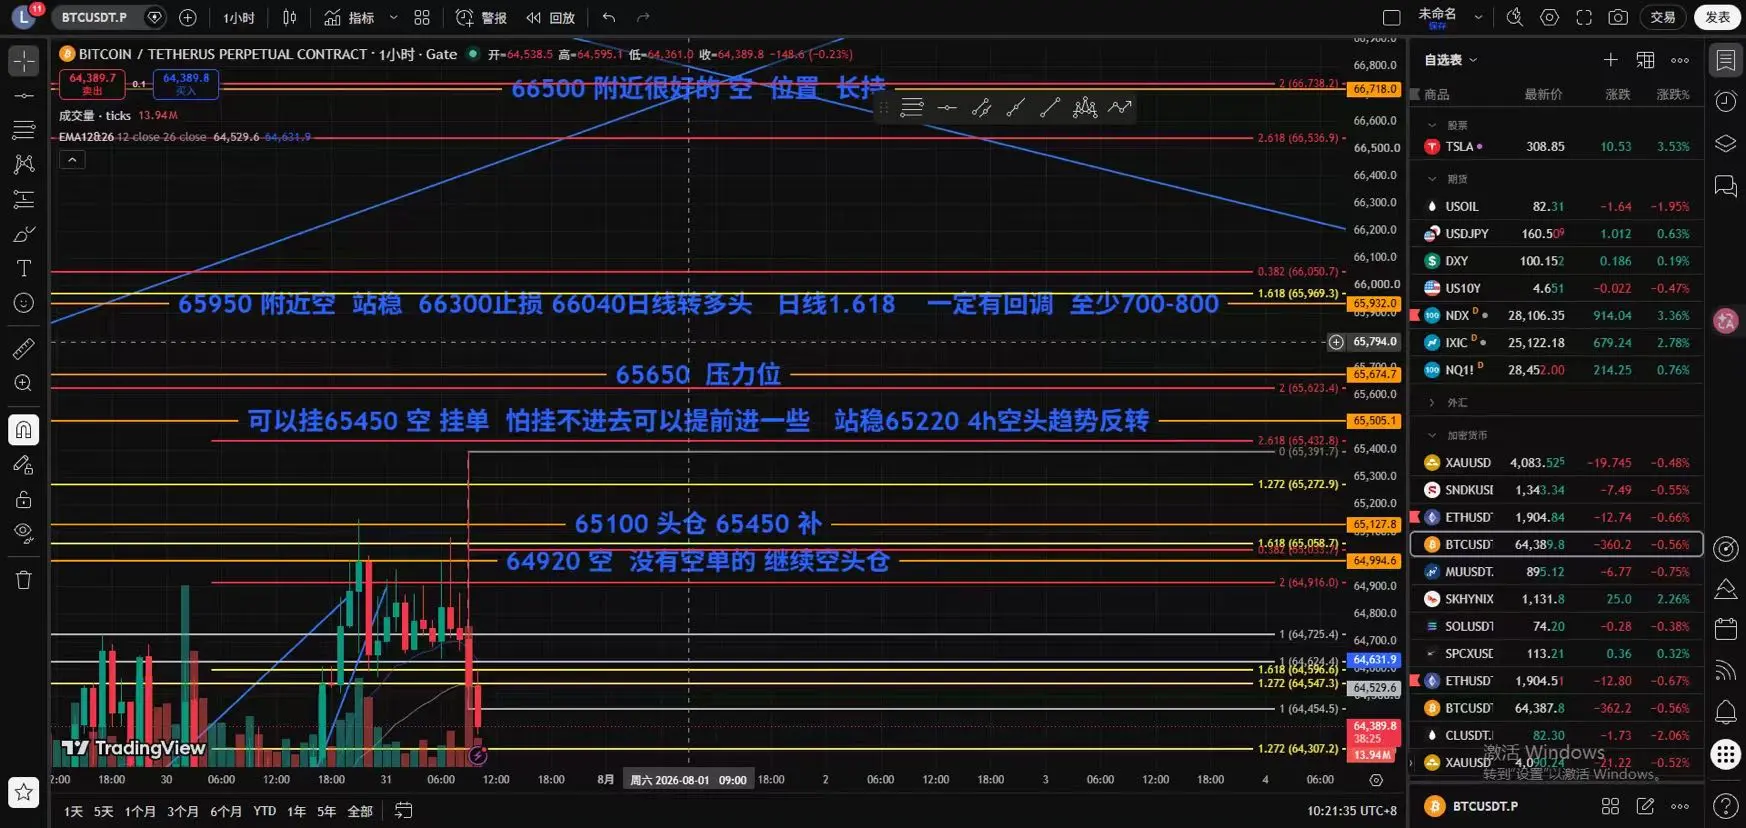Open the notifications bell icon
The image size is (1746, 828).
pyautogui.click(x=1726, y=711)
